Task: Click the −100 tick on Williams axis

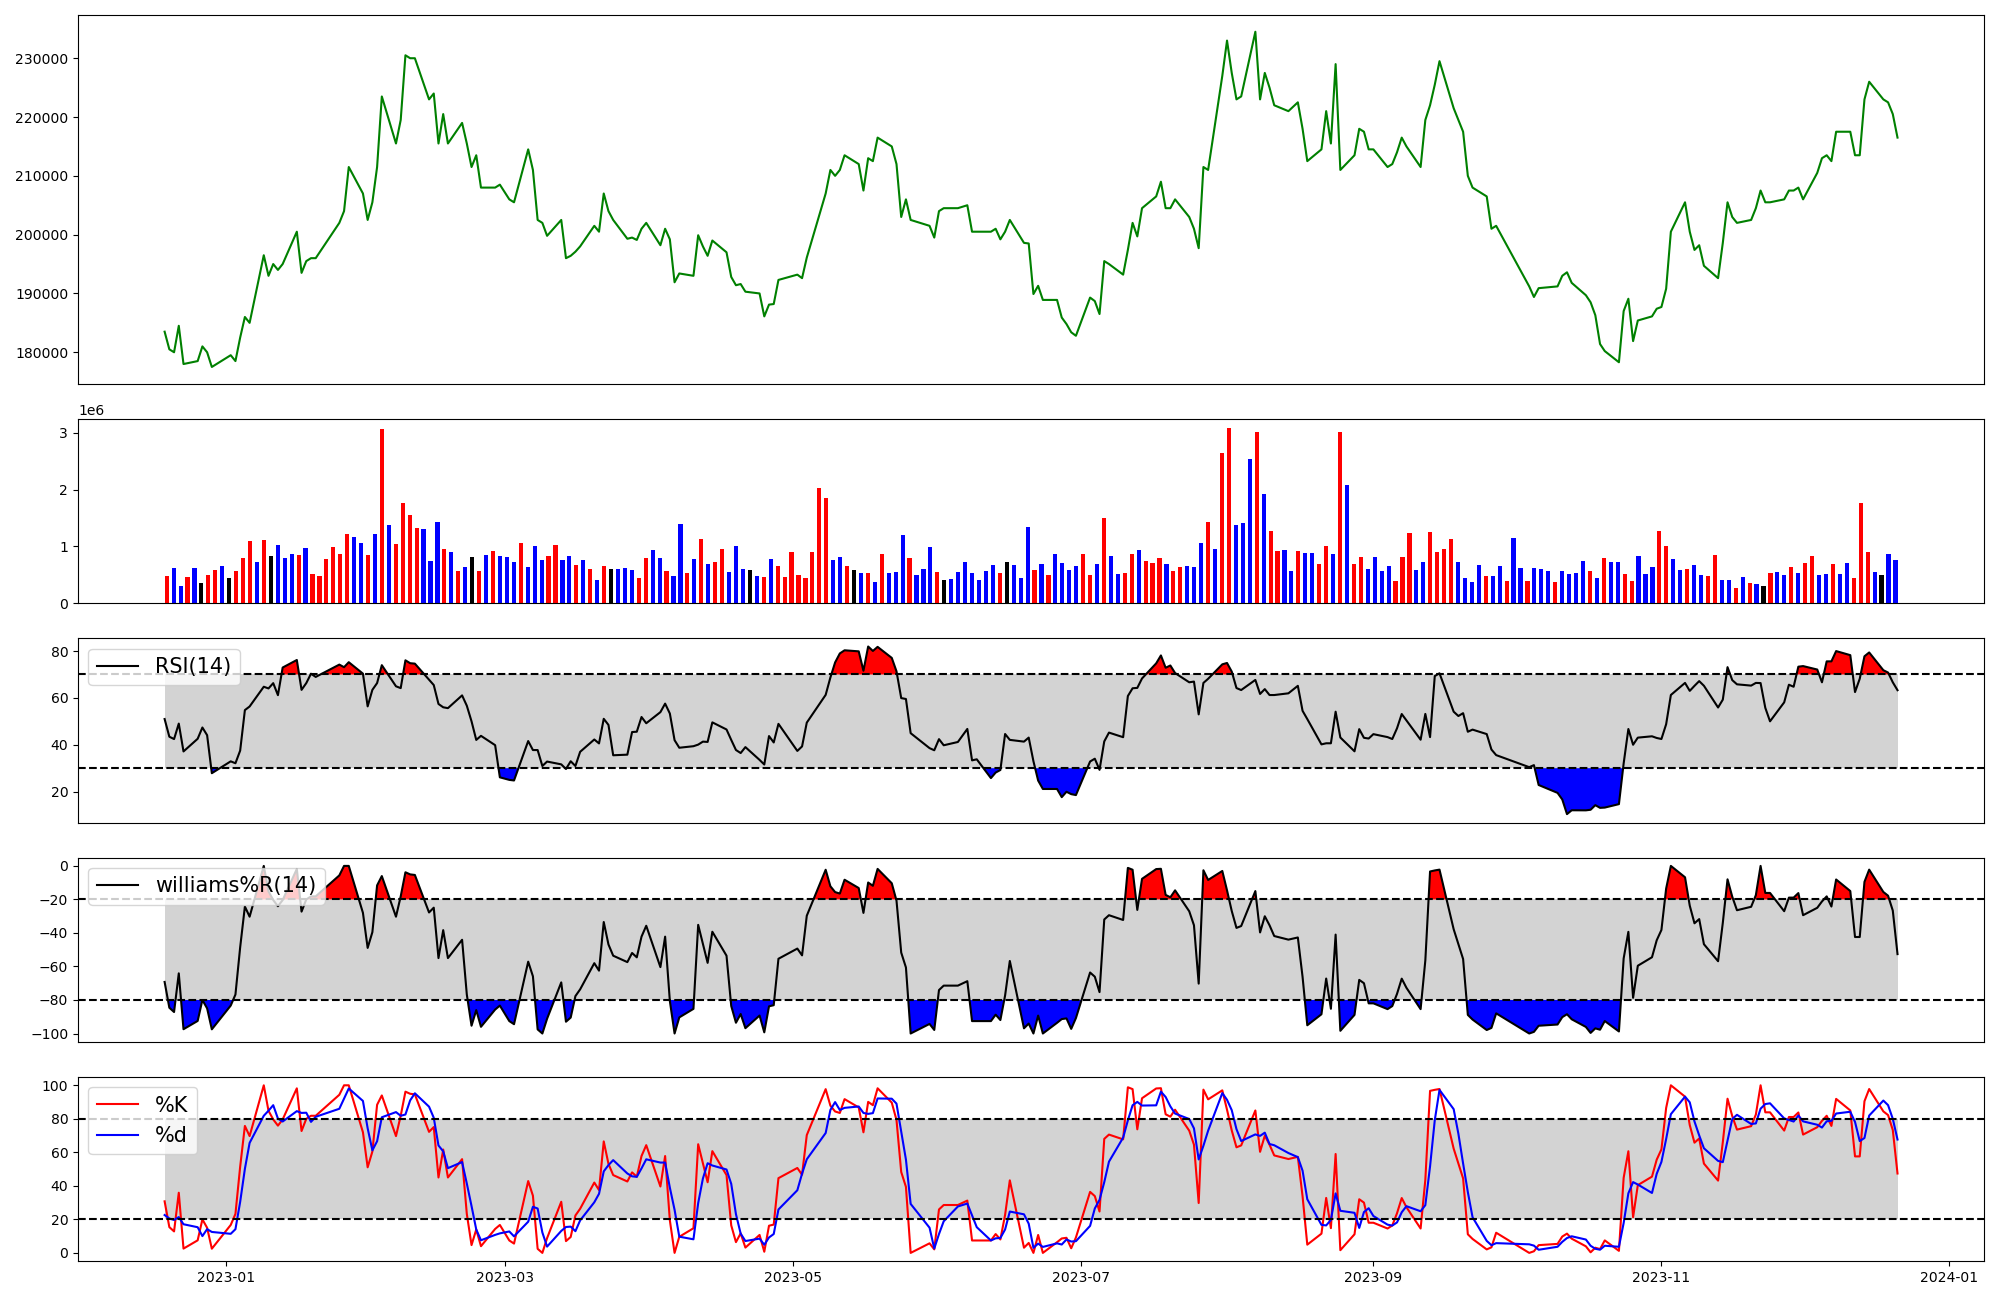Action: pos(48,1034)
